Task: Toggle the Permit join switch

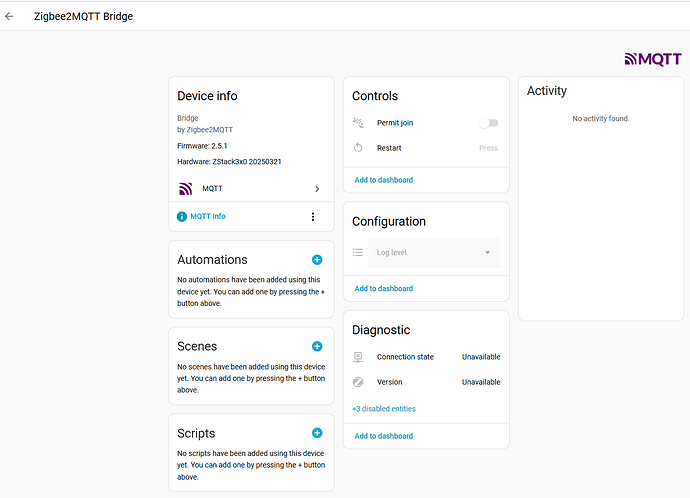Action: pyautogui.click(x=488, y=123)
